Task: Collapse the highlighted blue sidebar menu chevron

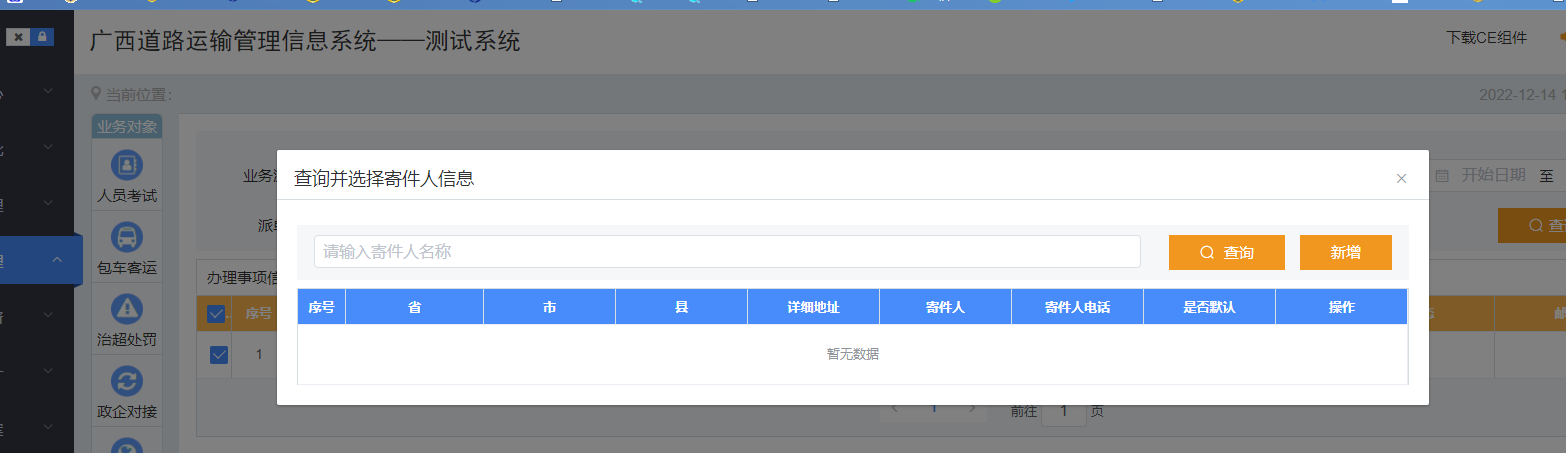Action: point(57,260)
